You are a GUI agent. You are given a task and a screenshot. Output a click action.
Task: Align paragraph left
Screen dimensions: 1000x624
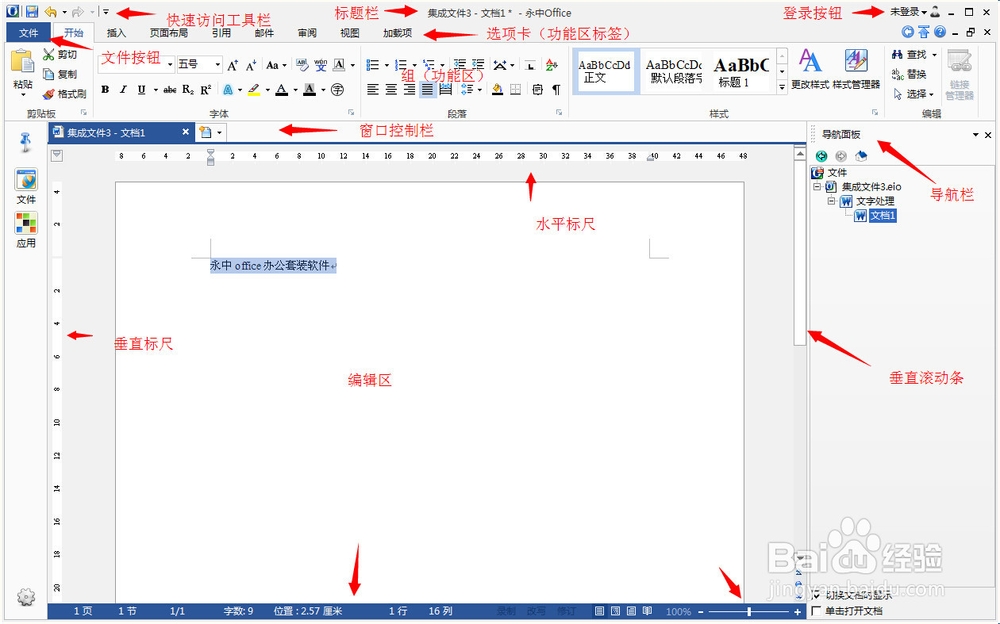(x=373, y=90)
